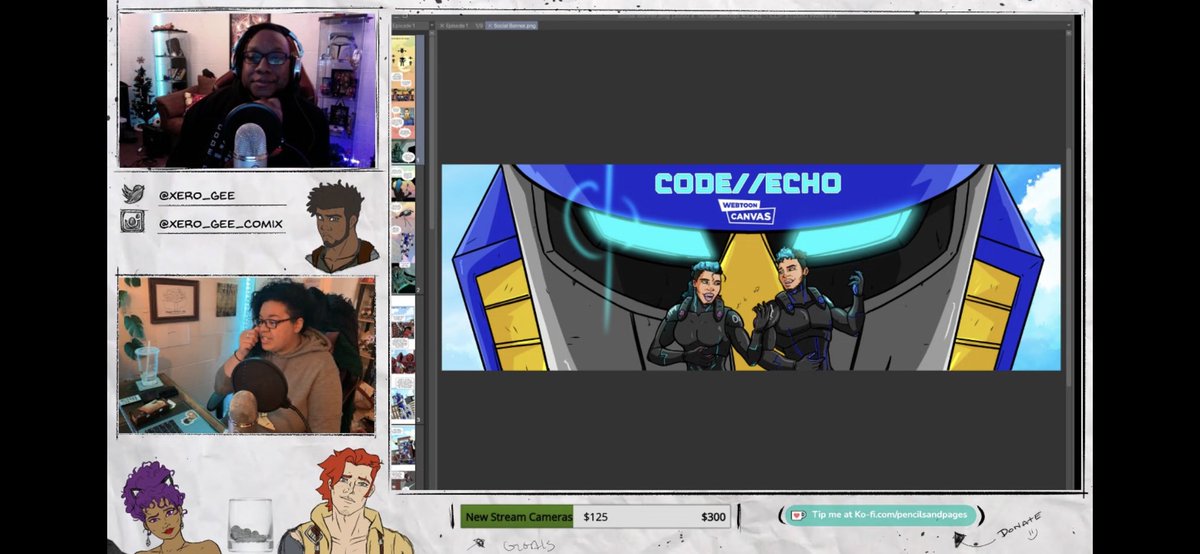Close the Episode 1 document tab
Image resolution: width=1200 pixels, height=554 pixels.
click(443, 26)
